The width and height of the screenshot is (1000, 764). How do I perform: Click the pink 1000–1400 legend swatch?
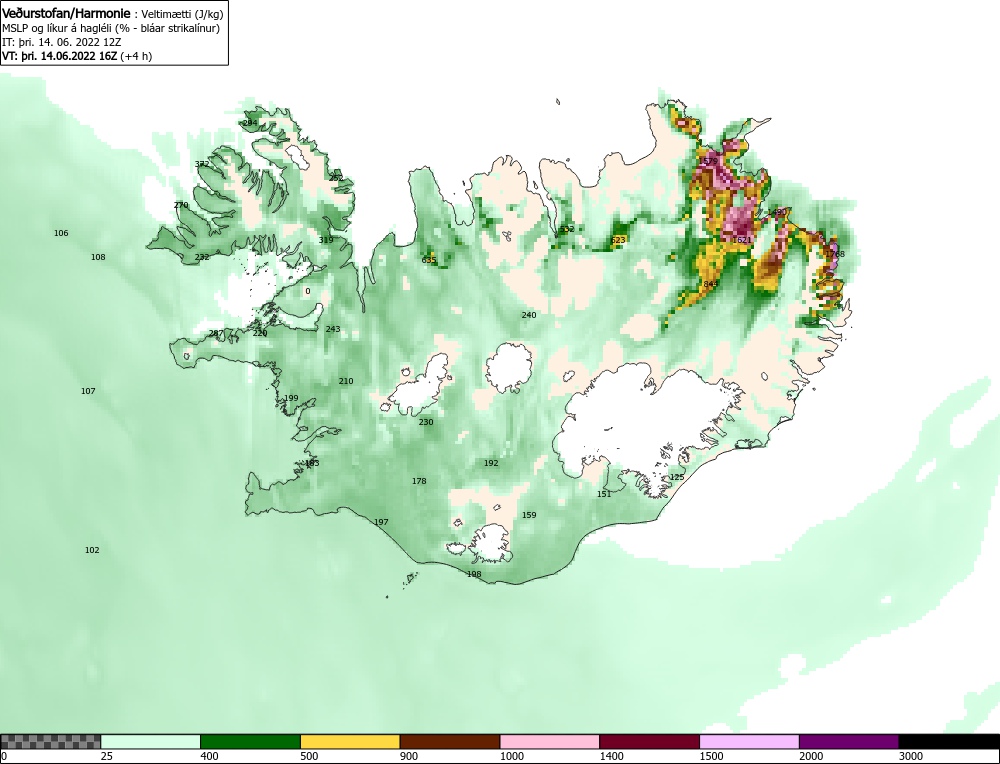[x=550, y=741]
